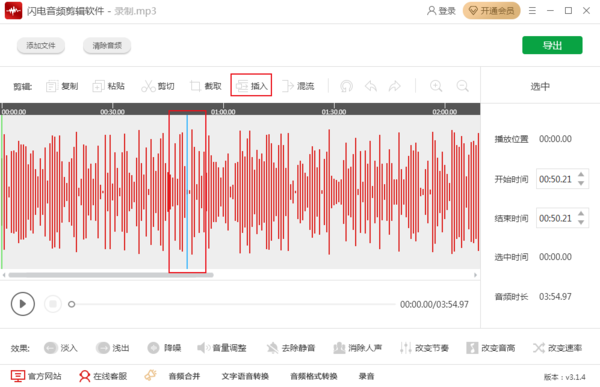The width and height of the screenshot is (600, 387).
Task: Choose the Cut (剪切) scissors tool
Action: (158, 86)
